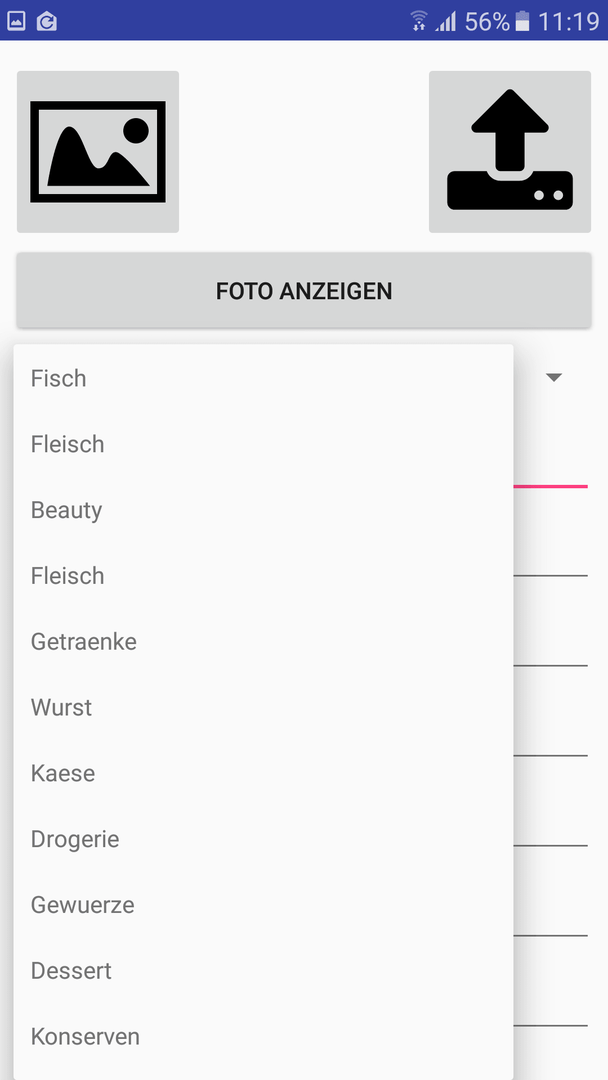The height and width of the screenshot is (1080, 608).
Task: Pick Kaese in the category list
Action: click(x=263, y=773)
